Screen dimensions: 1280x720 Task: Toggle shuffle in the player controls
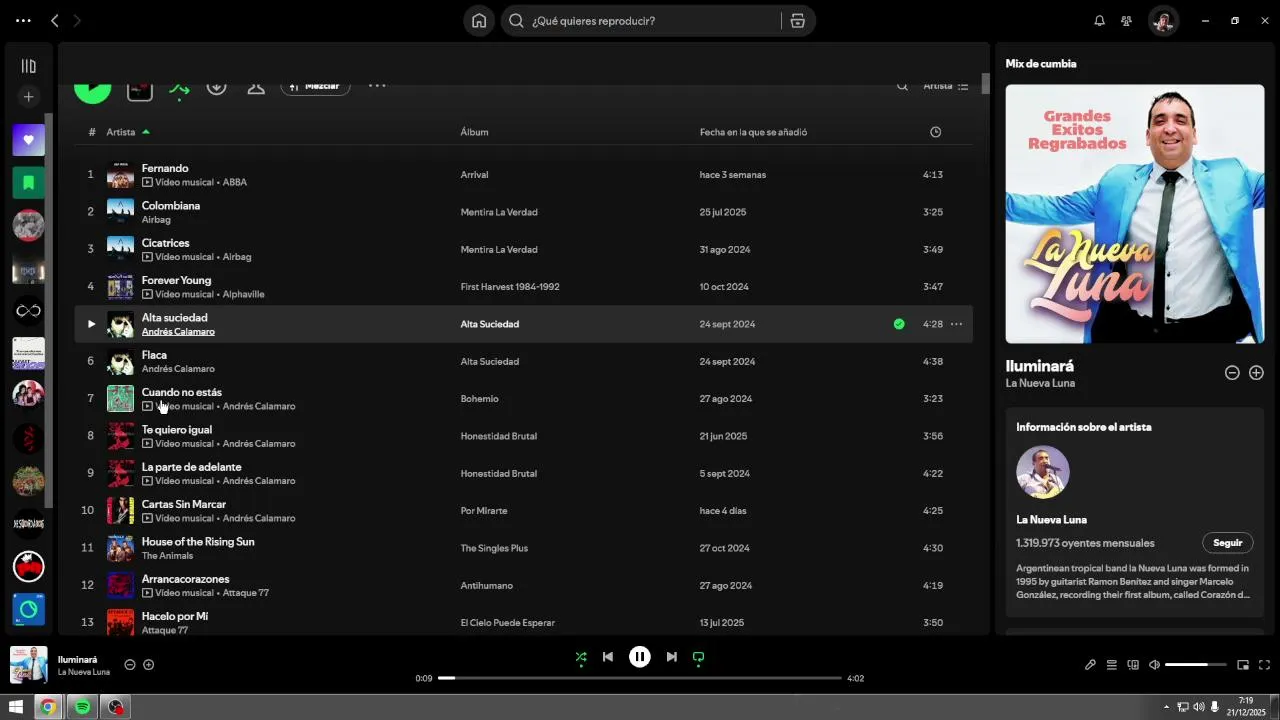click(x=581, y=657)
